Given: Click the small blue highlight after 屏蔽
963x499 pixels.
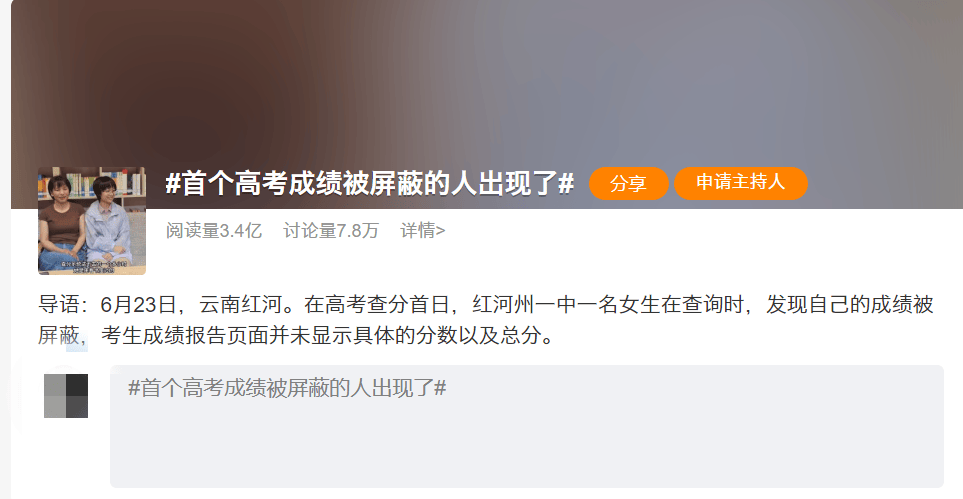Looking at the screenshot, I should [x=77, y=344].
